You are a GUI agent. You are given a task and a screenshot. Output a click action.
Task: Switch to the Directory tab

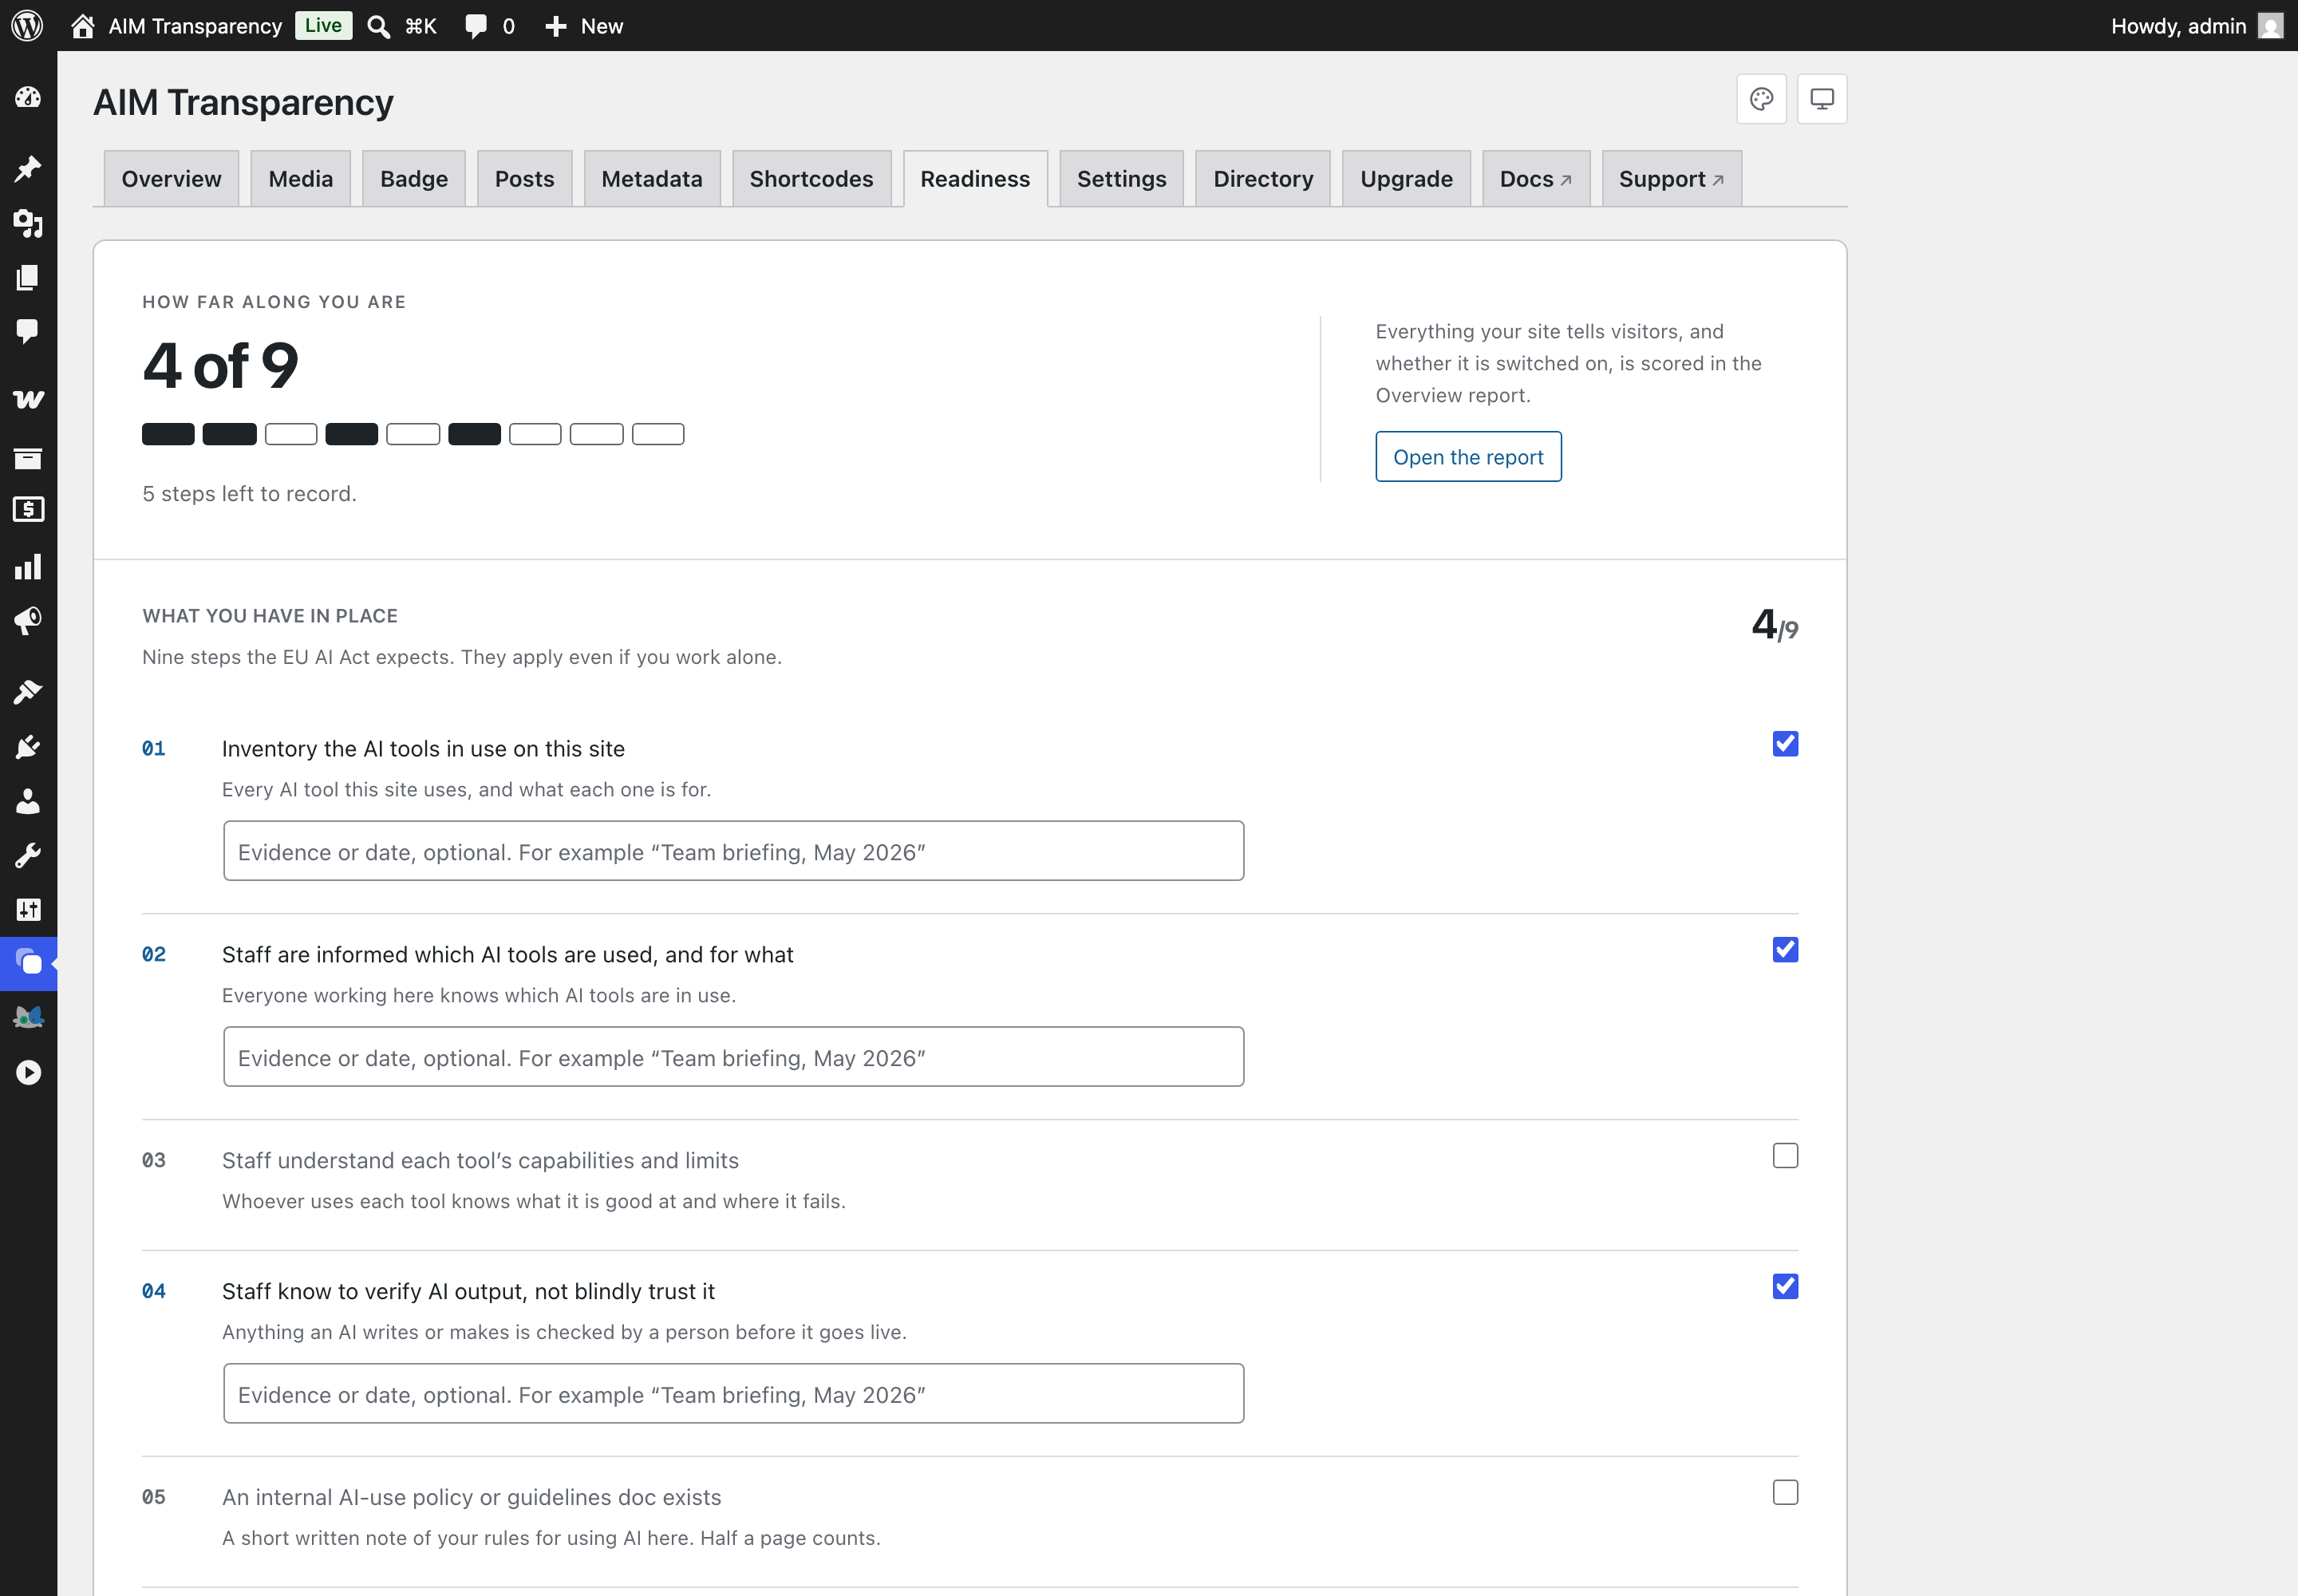point(1263,179)
